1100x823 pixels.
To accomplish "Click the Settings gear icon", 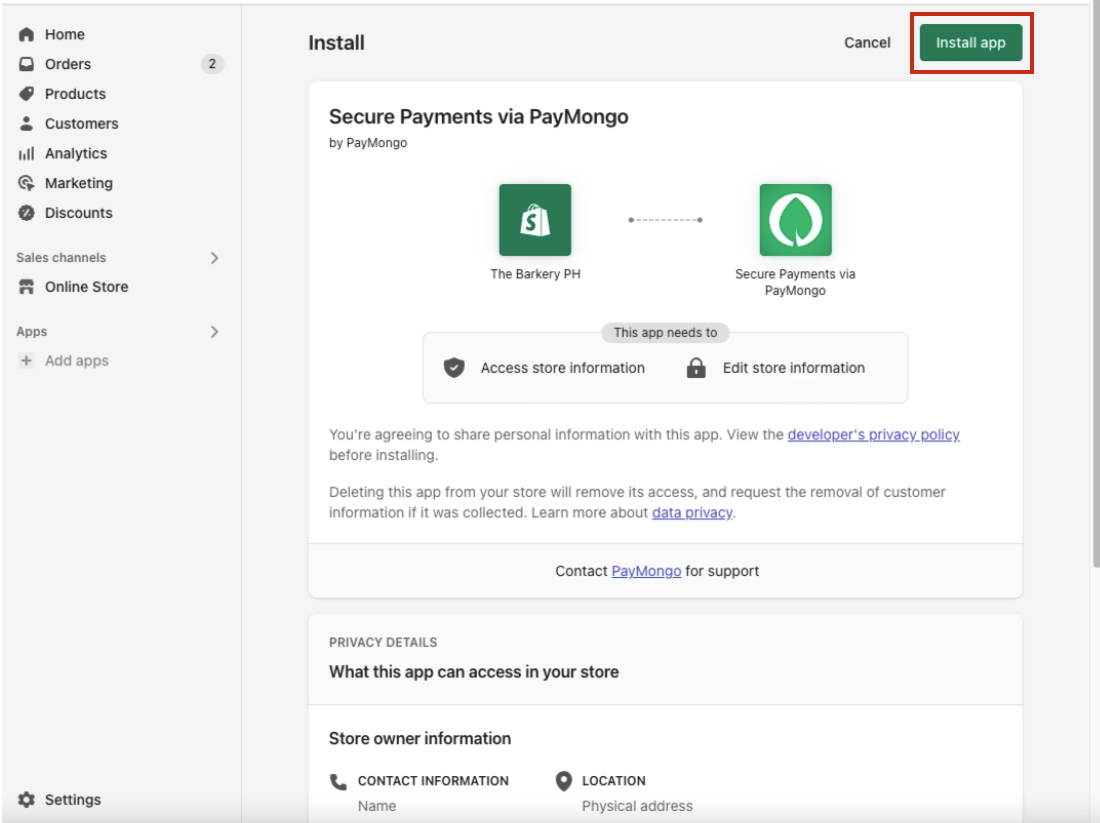I will tap(26, 800).
